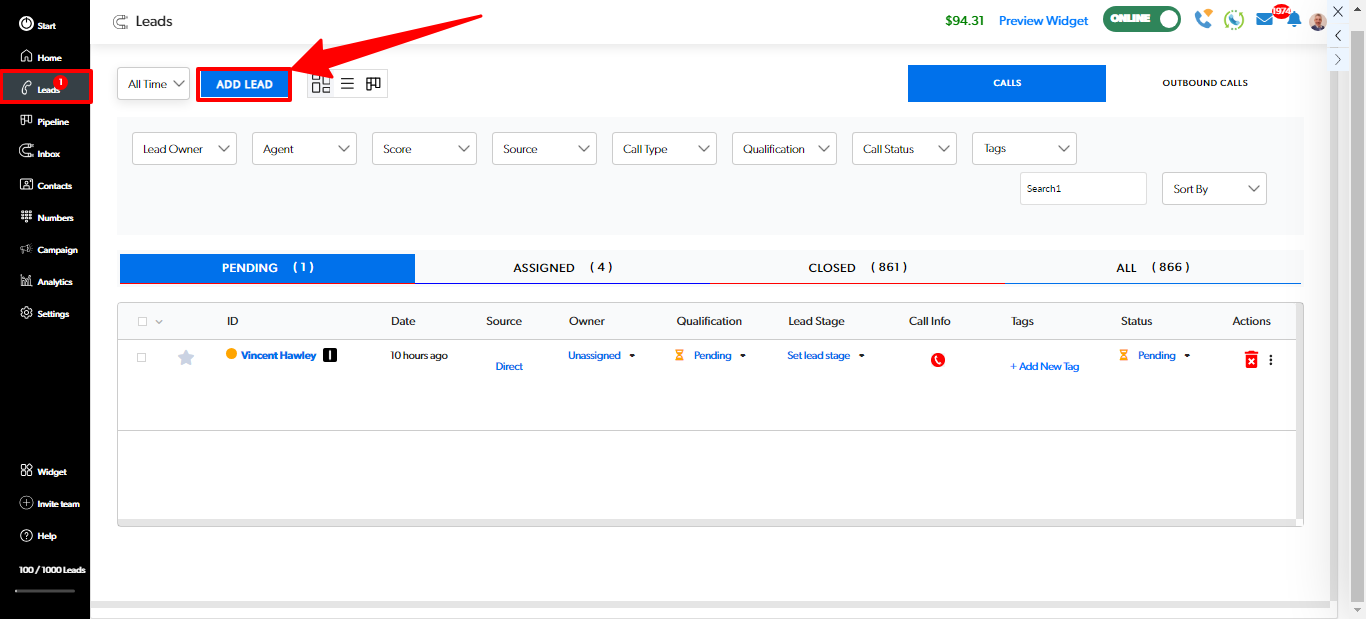The image size is (1366, 619).
Task: Click the Search input field
Action: pyautogui.click(x=1082, y=189)
